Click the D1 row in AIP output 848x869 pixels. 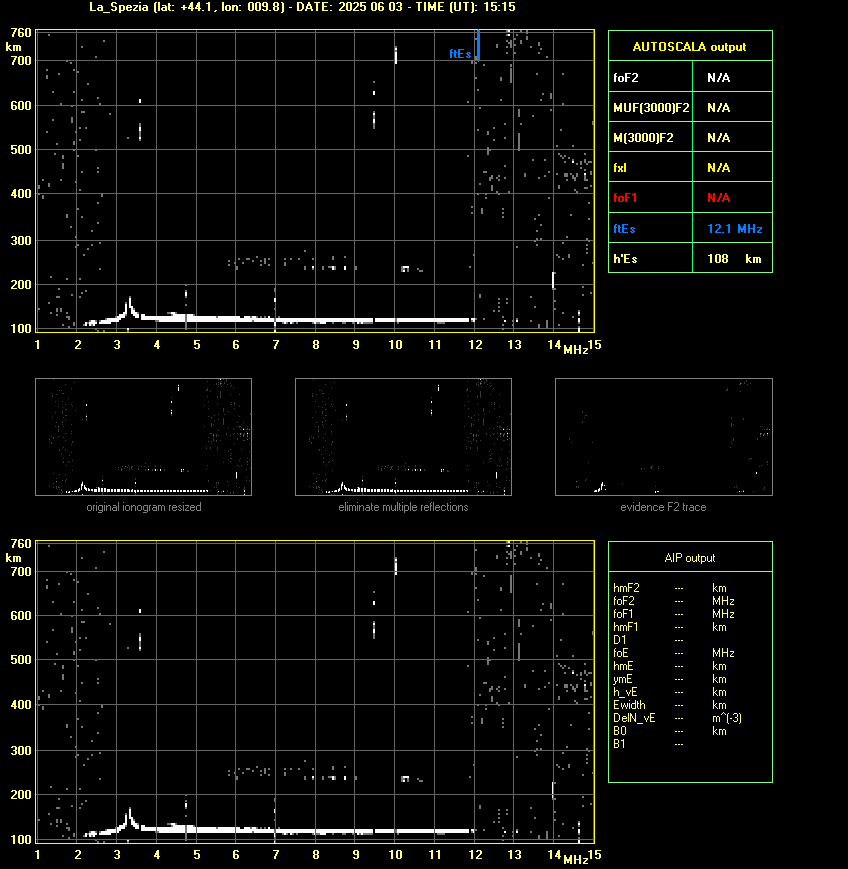[648, 640]
